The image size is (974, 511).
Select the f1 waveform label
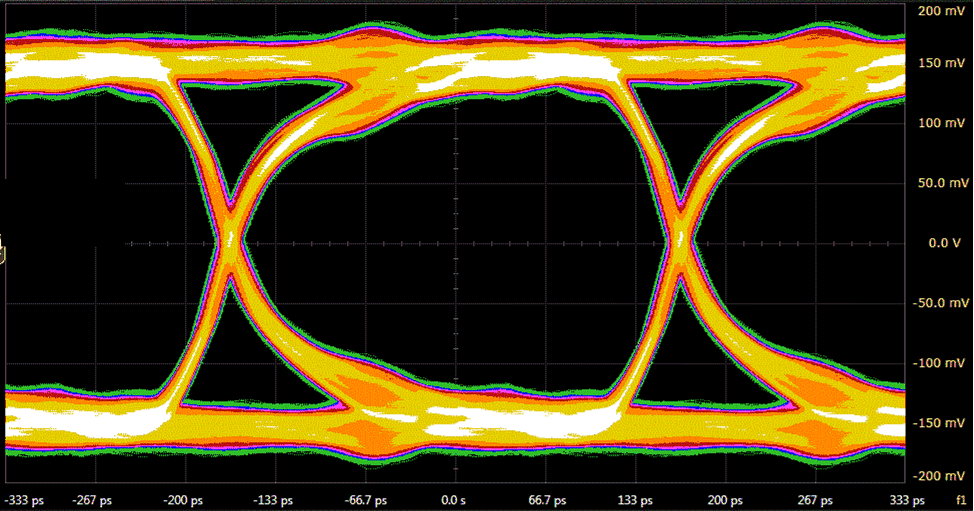(962, 500)
